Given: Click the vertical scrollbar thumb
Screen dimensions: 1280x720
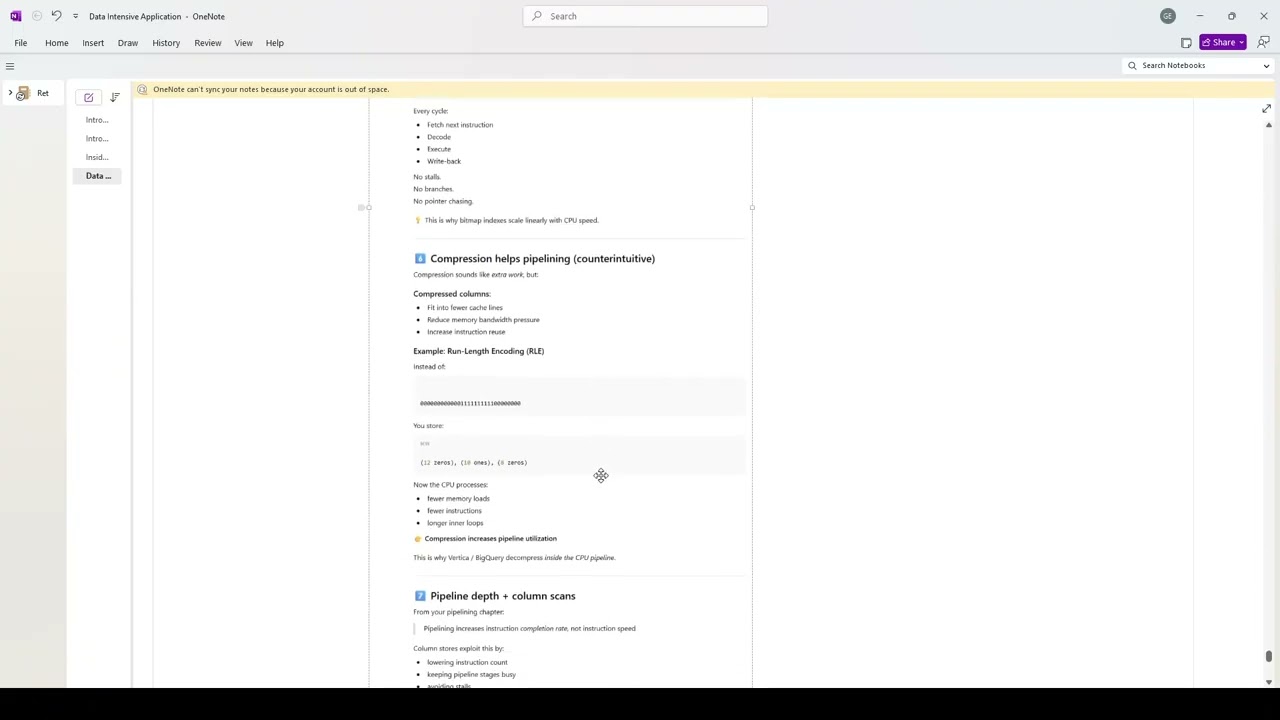Looking at the screenshot, I should click(1269, 656).
